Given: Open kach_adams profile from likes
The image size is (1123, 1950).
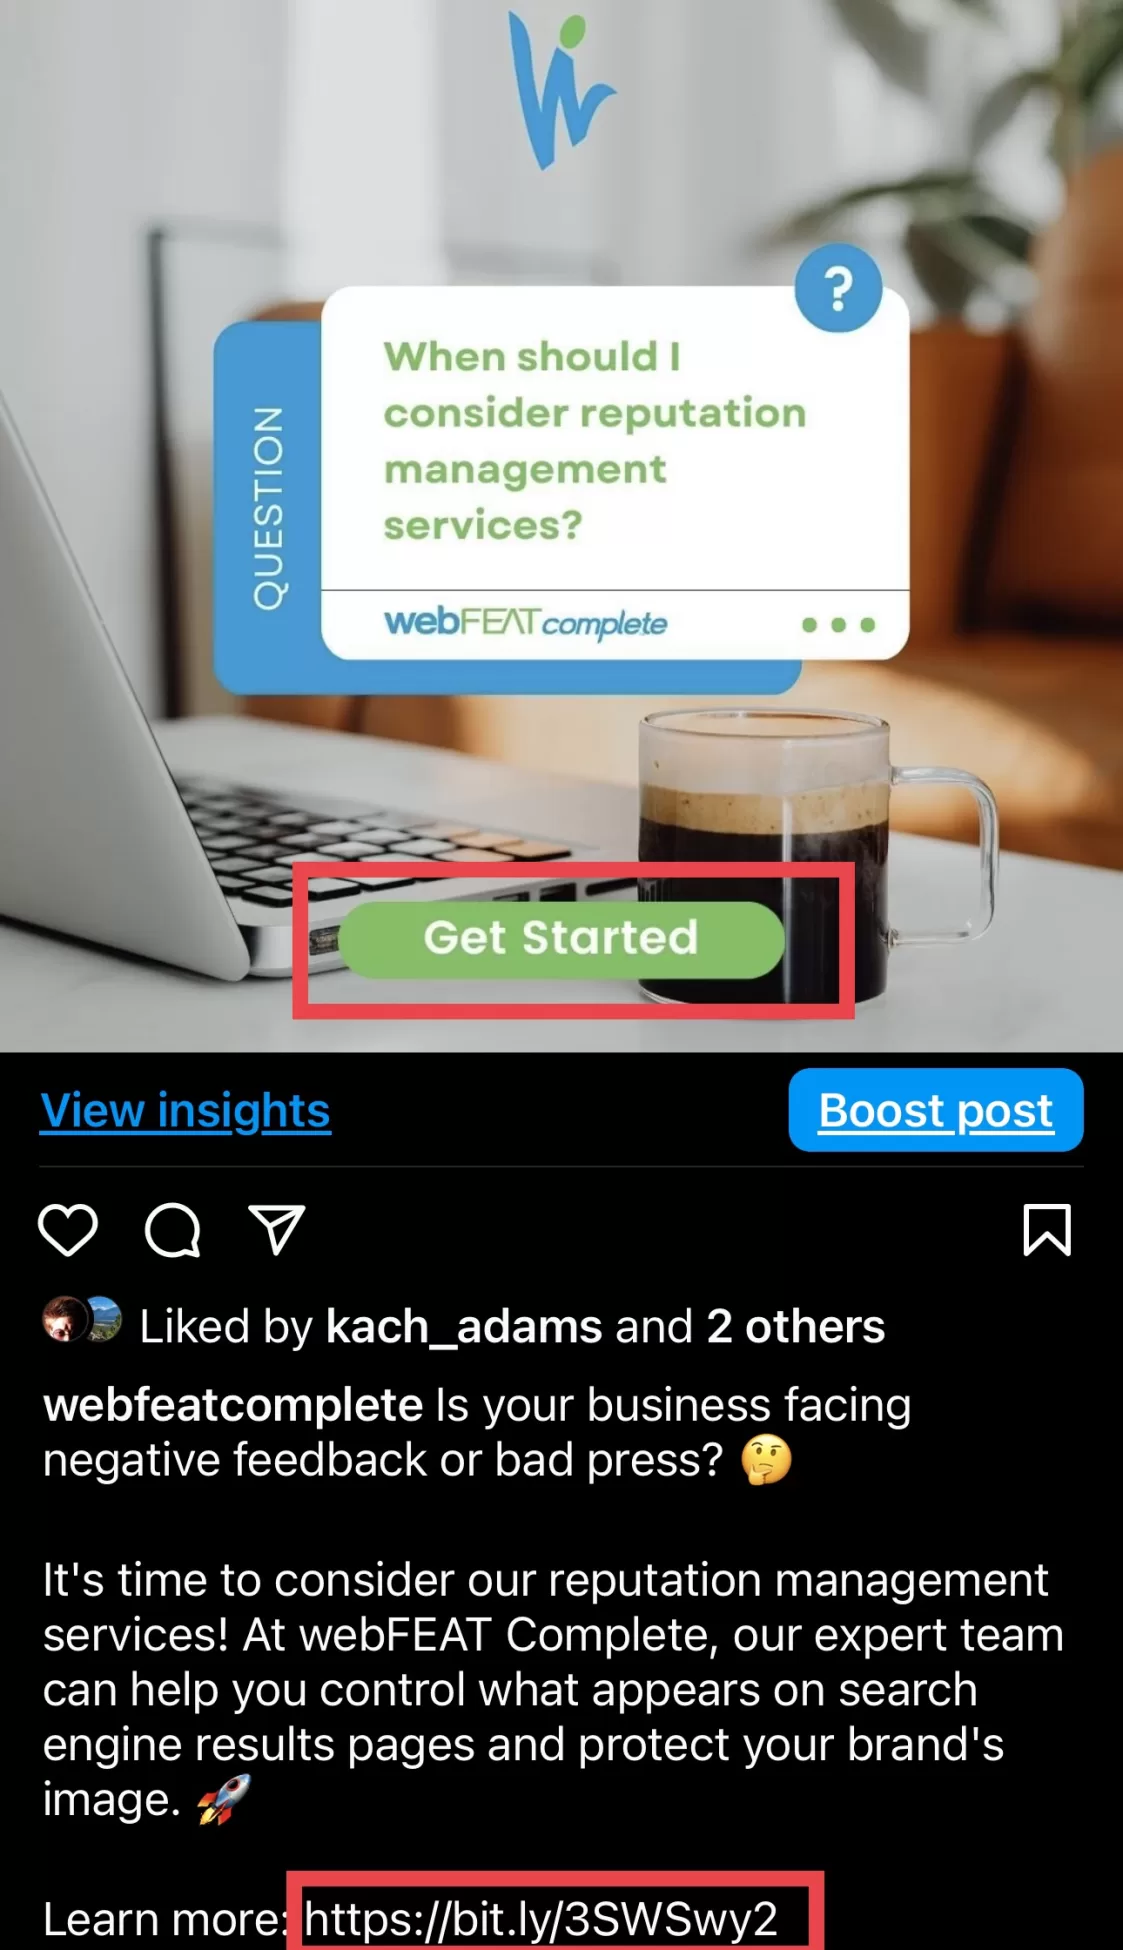Looking at the screenshot, I should pyautogui.click(x=464, y=1327).
